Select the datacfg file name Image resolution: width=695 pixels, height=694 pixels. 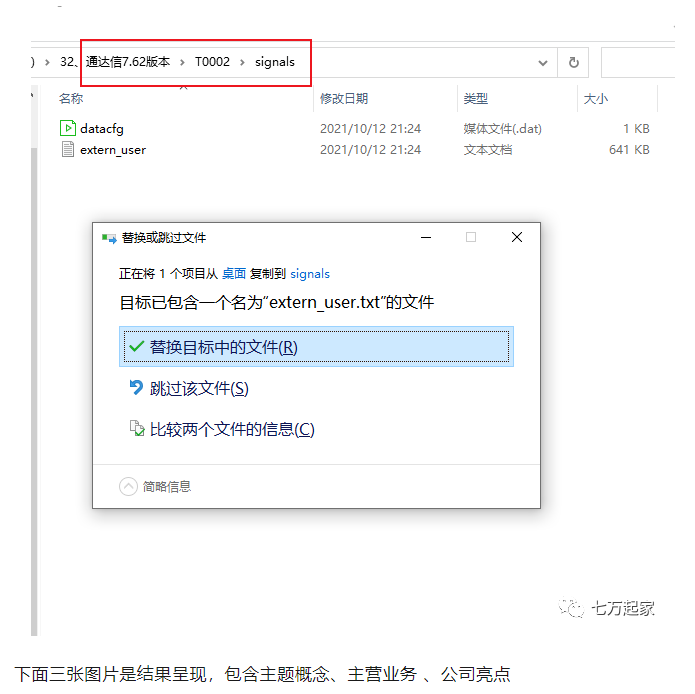tap(102, 129)
